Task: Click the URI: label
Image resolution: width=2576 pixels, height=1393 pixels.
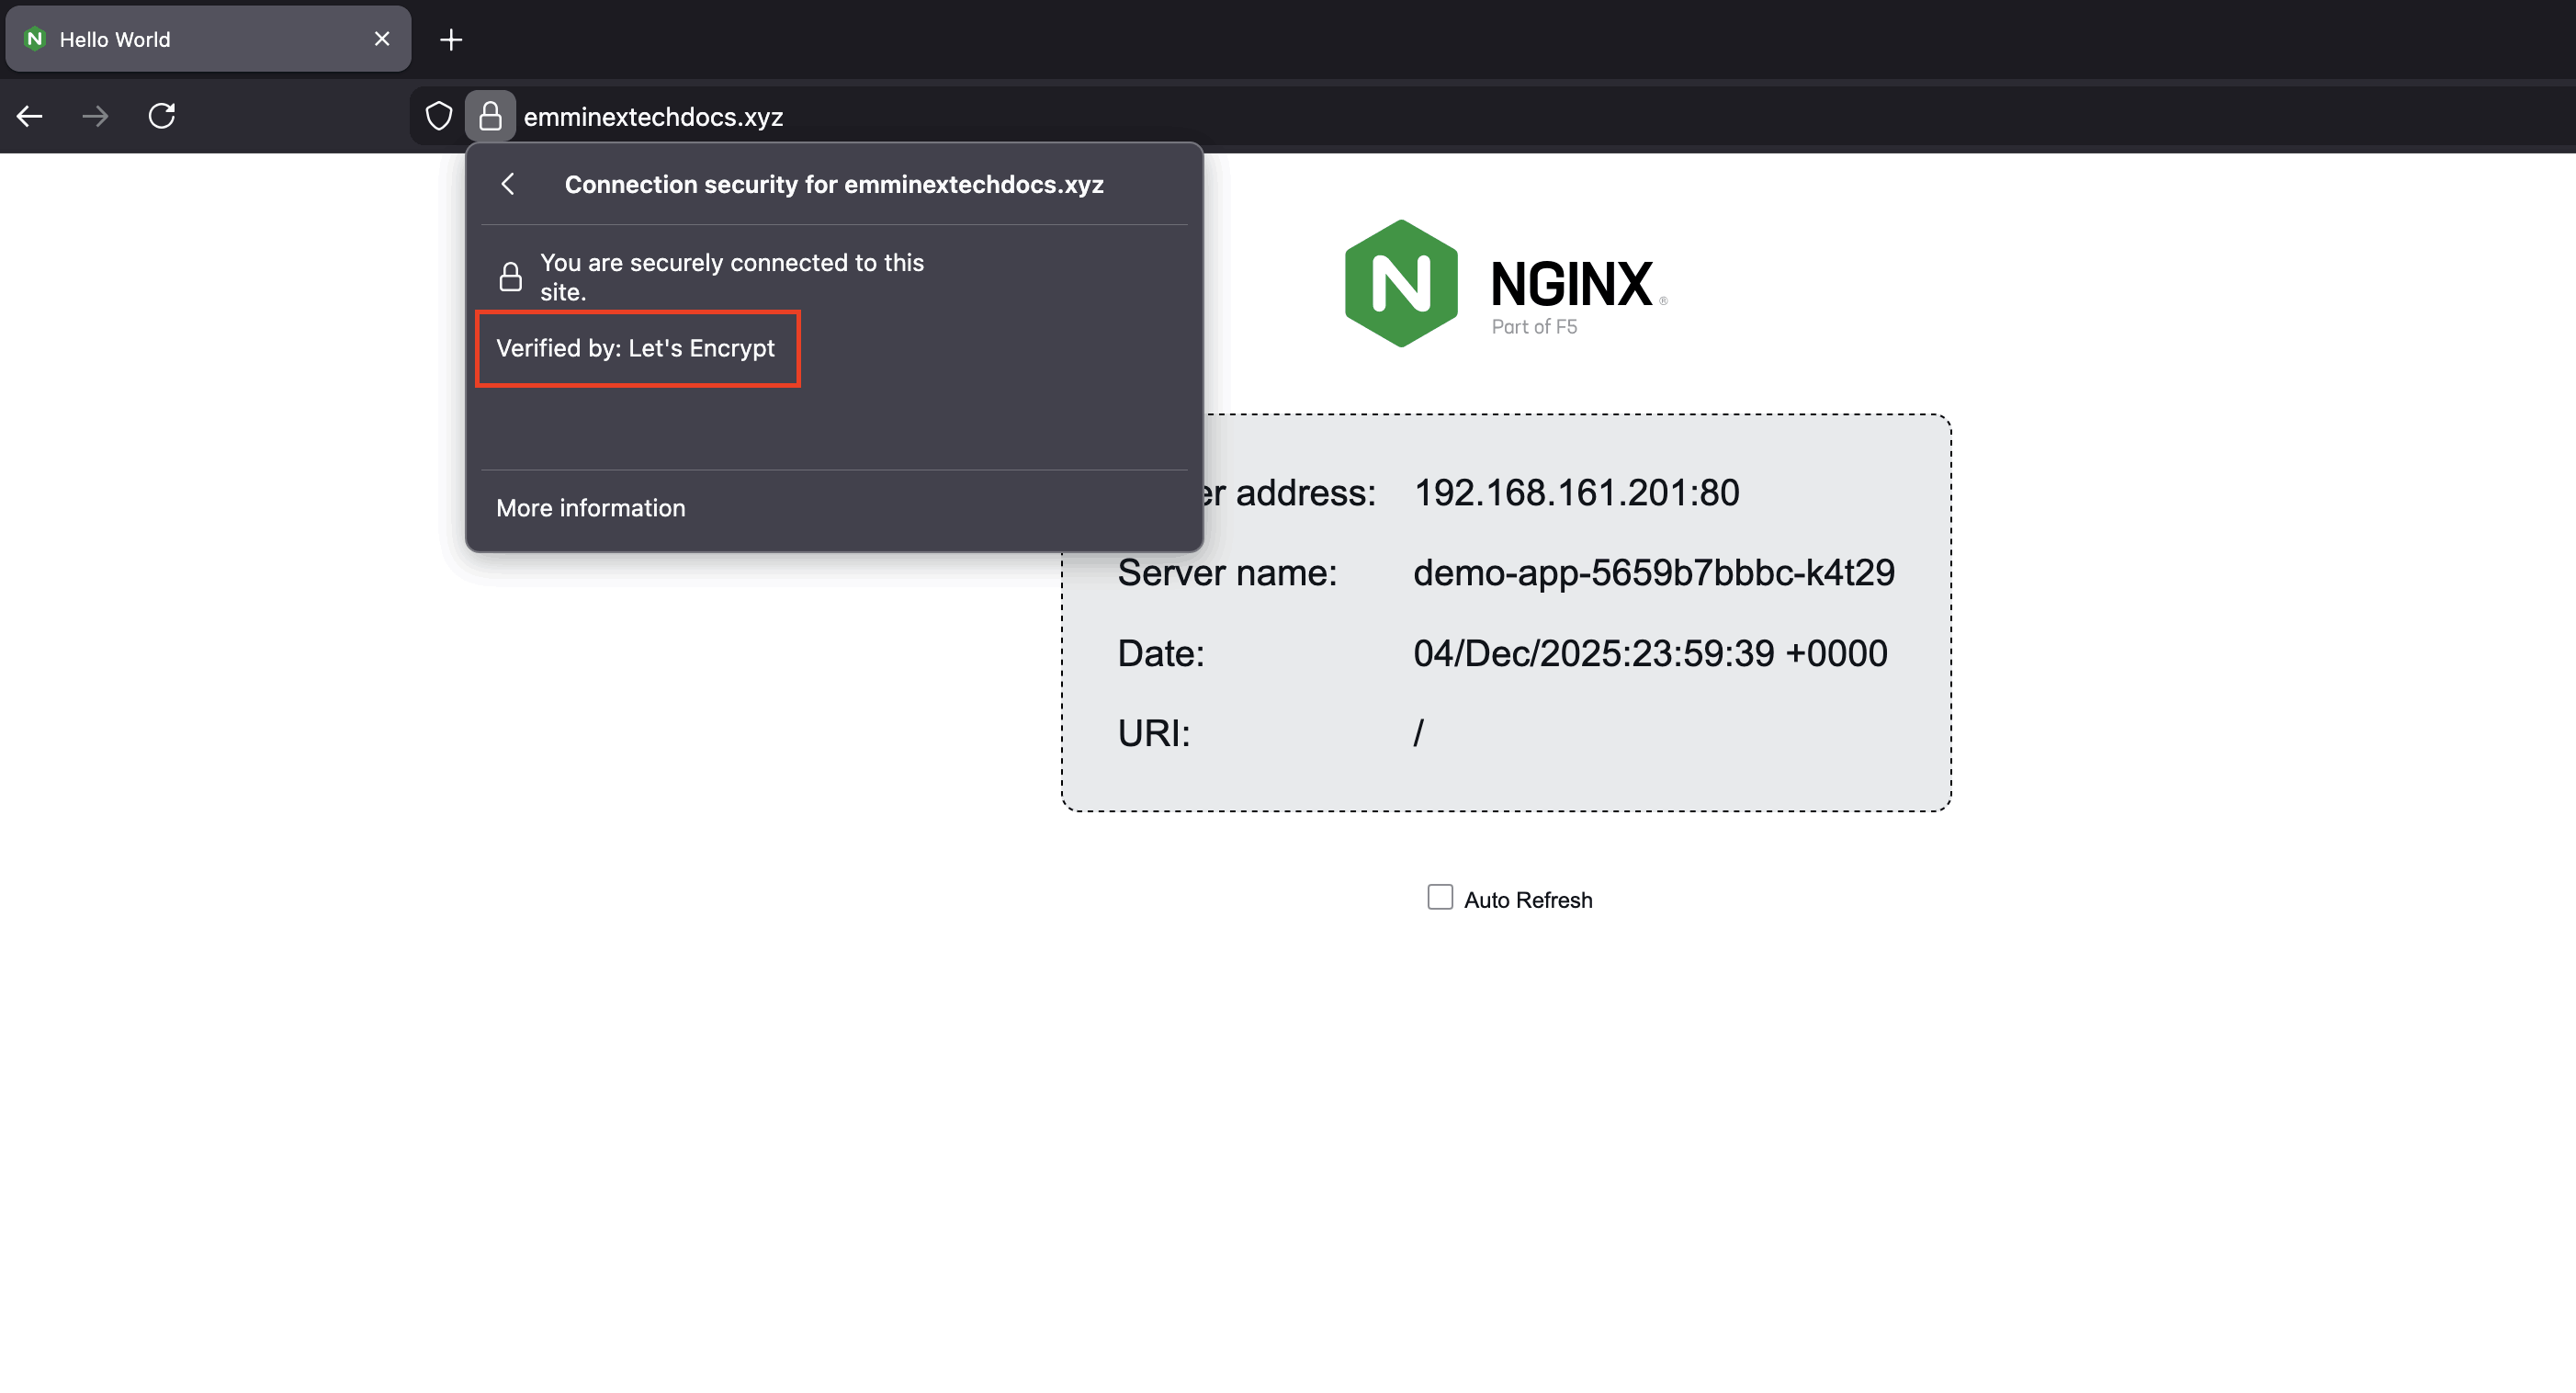Action: click(1154, 733)
